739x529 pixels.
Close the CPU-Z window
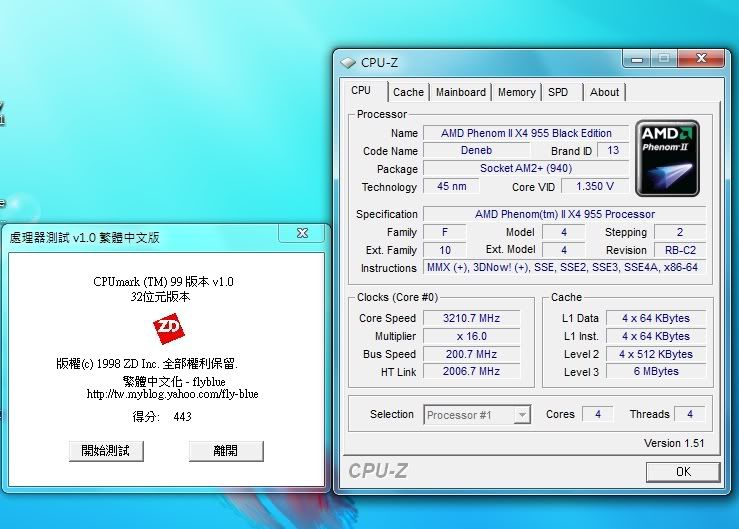coord(701,58)
